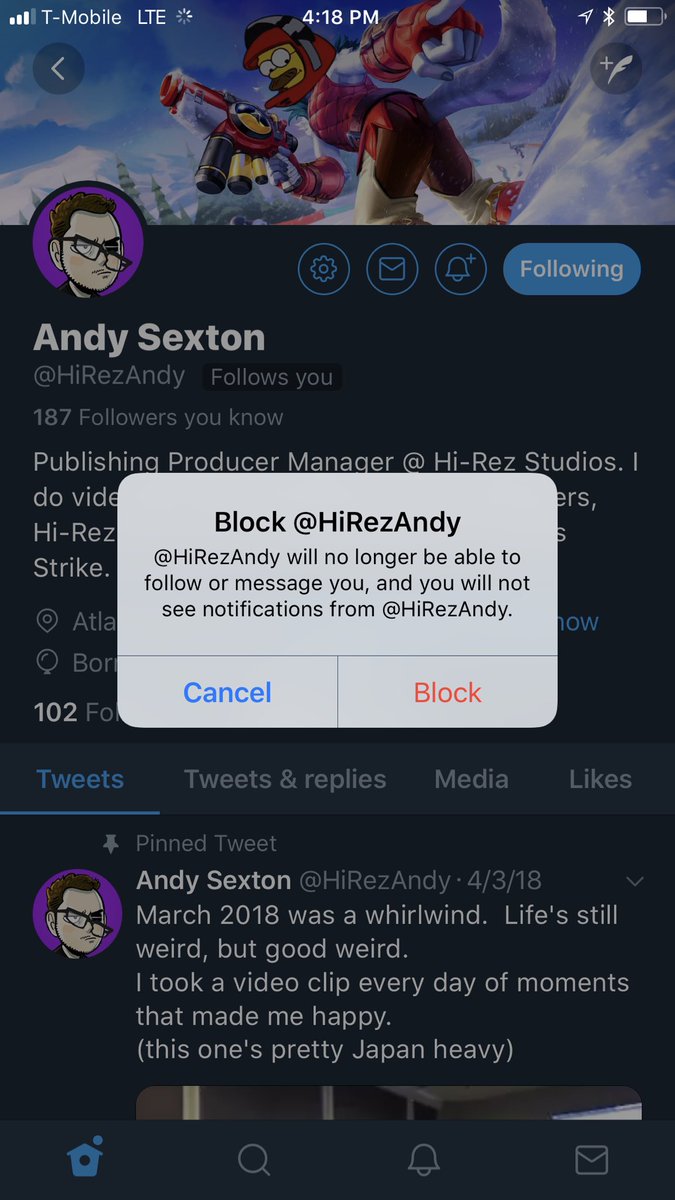Toggle tweet notifications bell icon
The image size is (675, 1200).
tap(460, 269)
